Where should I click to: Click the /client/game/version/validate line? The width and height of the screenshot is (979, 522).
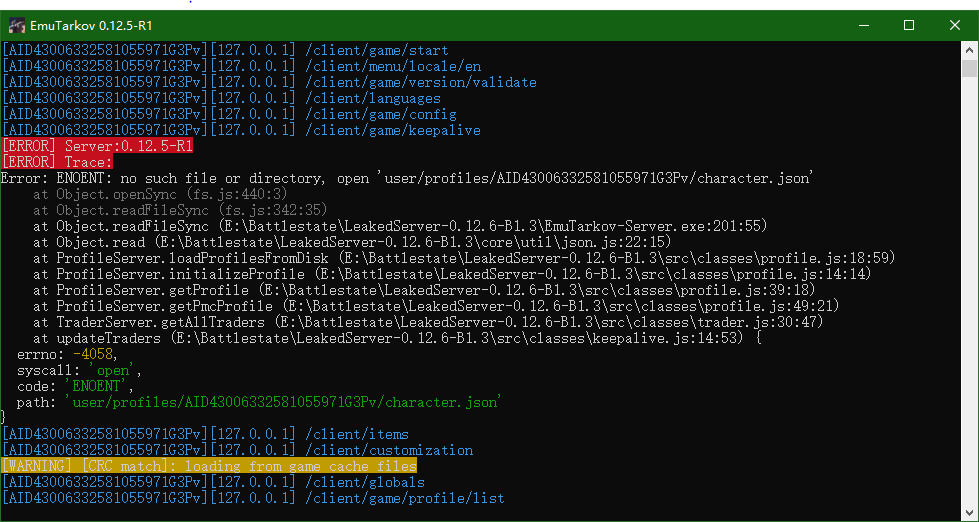[x=269, y=82]
